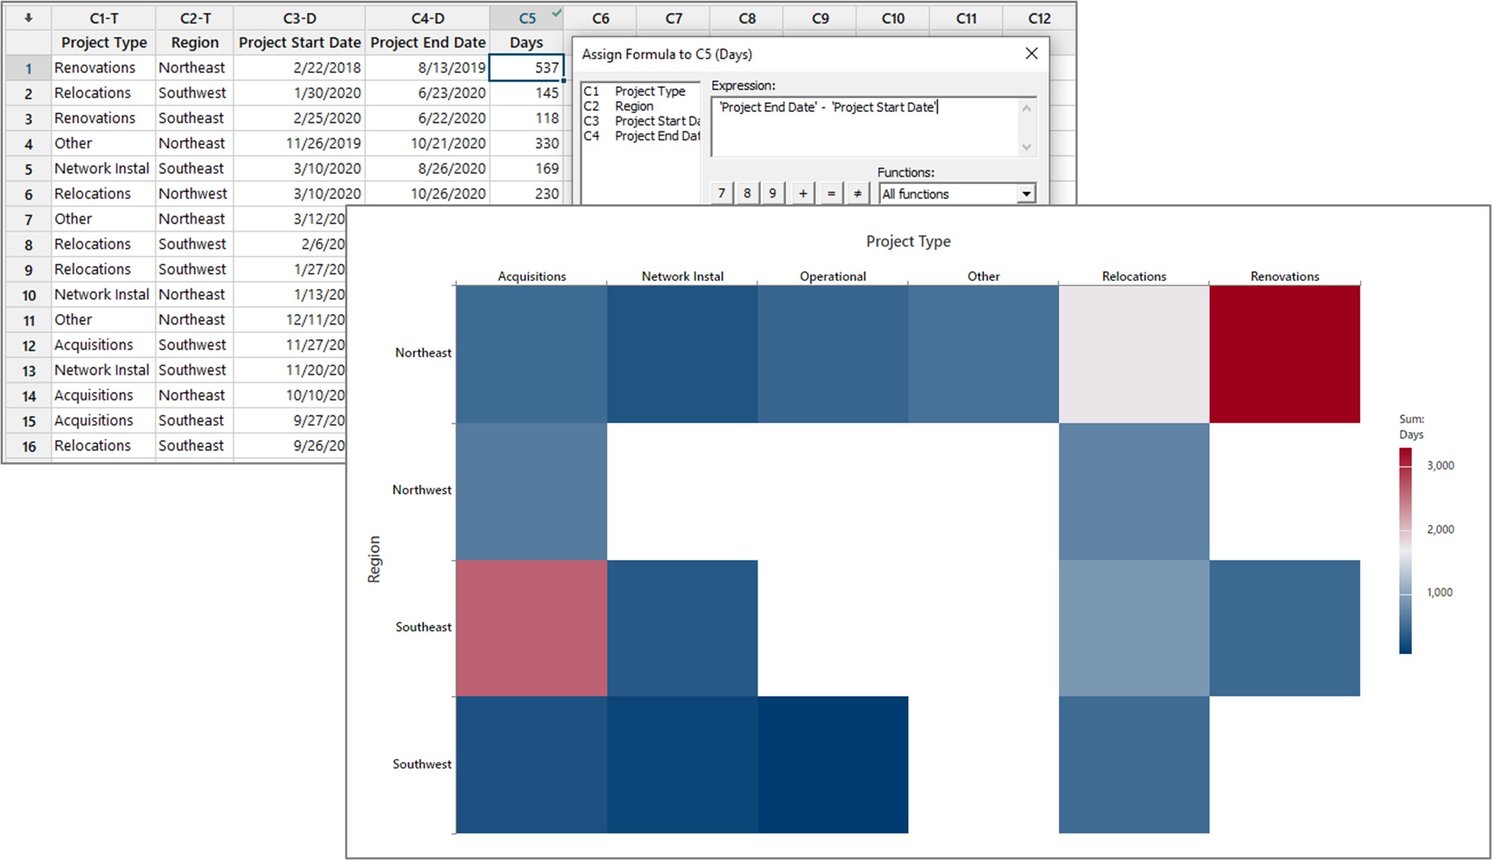Click the not-equal (≠) operator button

pos(857,193)
